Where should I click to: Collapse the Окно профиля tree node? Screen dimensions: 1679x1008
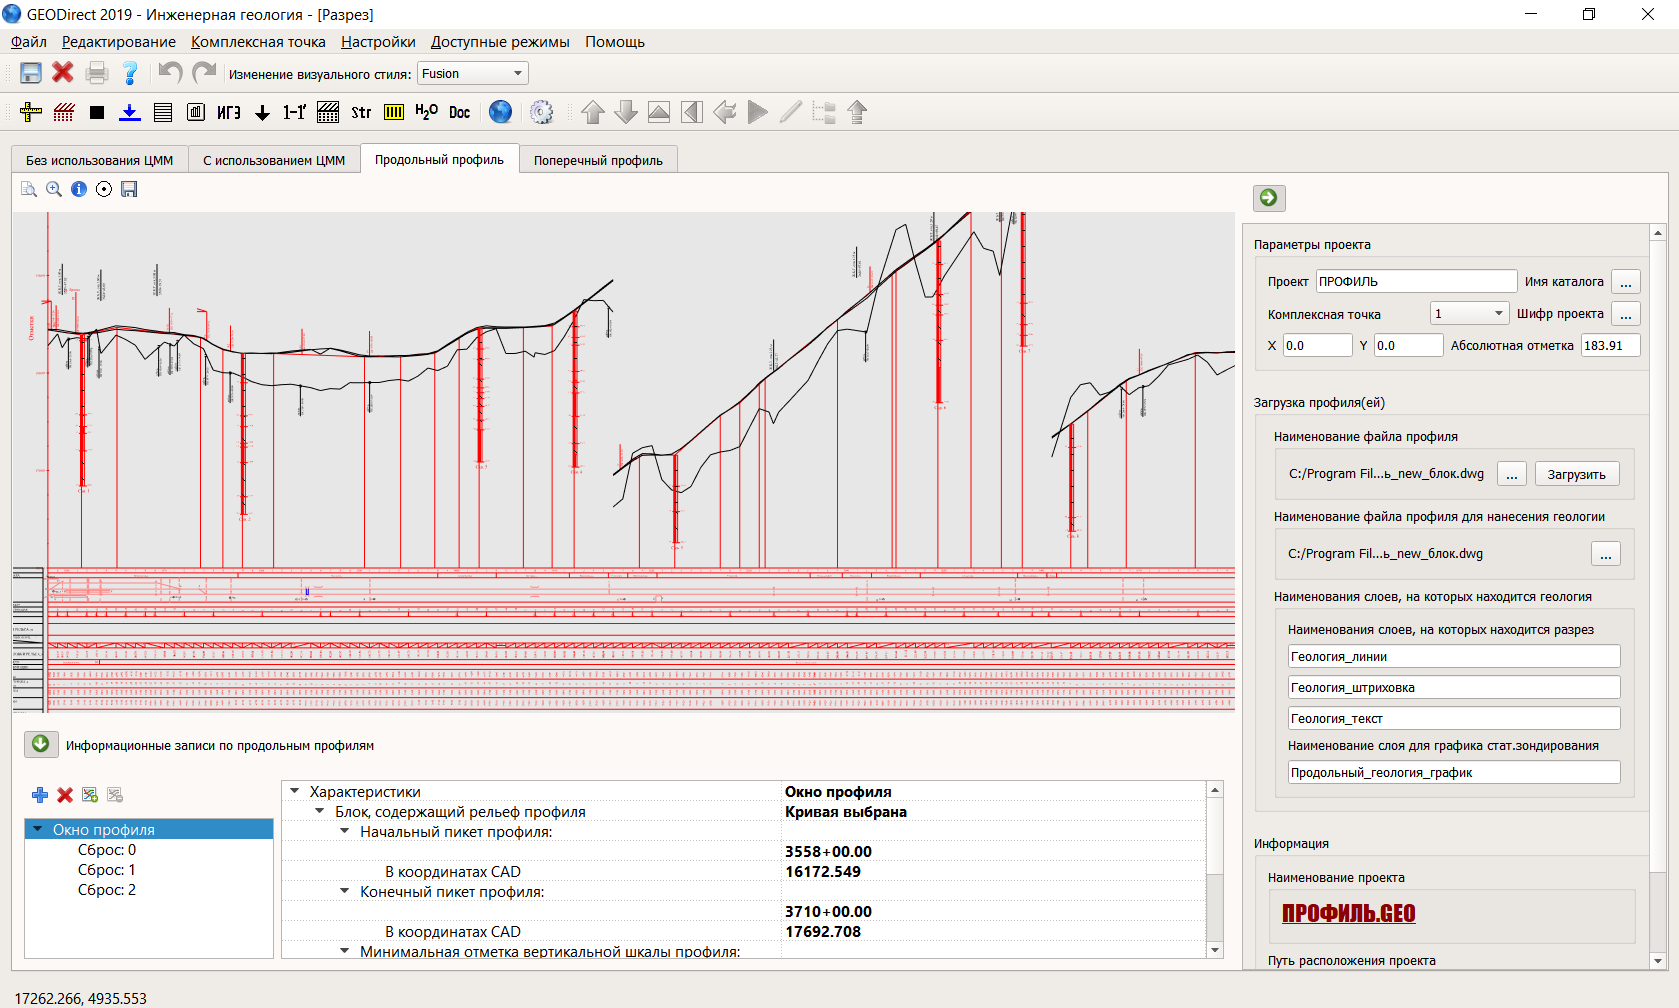coord(38,829)
